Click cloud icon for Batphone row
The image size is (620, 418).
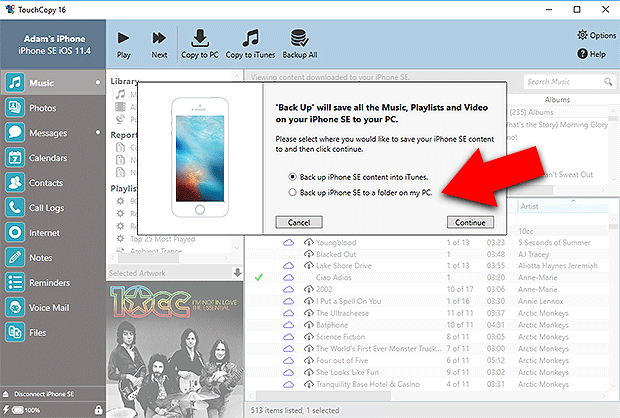pos(289,325)
